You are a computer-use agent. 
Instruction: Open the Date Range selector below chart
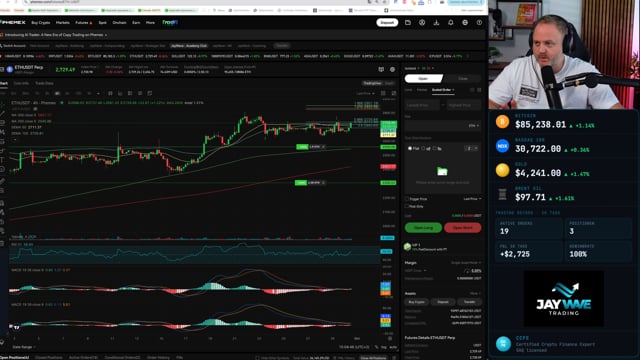pos(23,347)
